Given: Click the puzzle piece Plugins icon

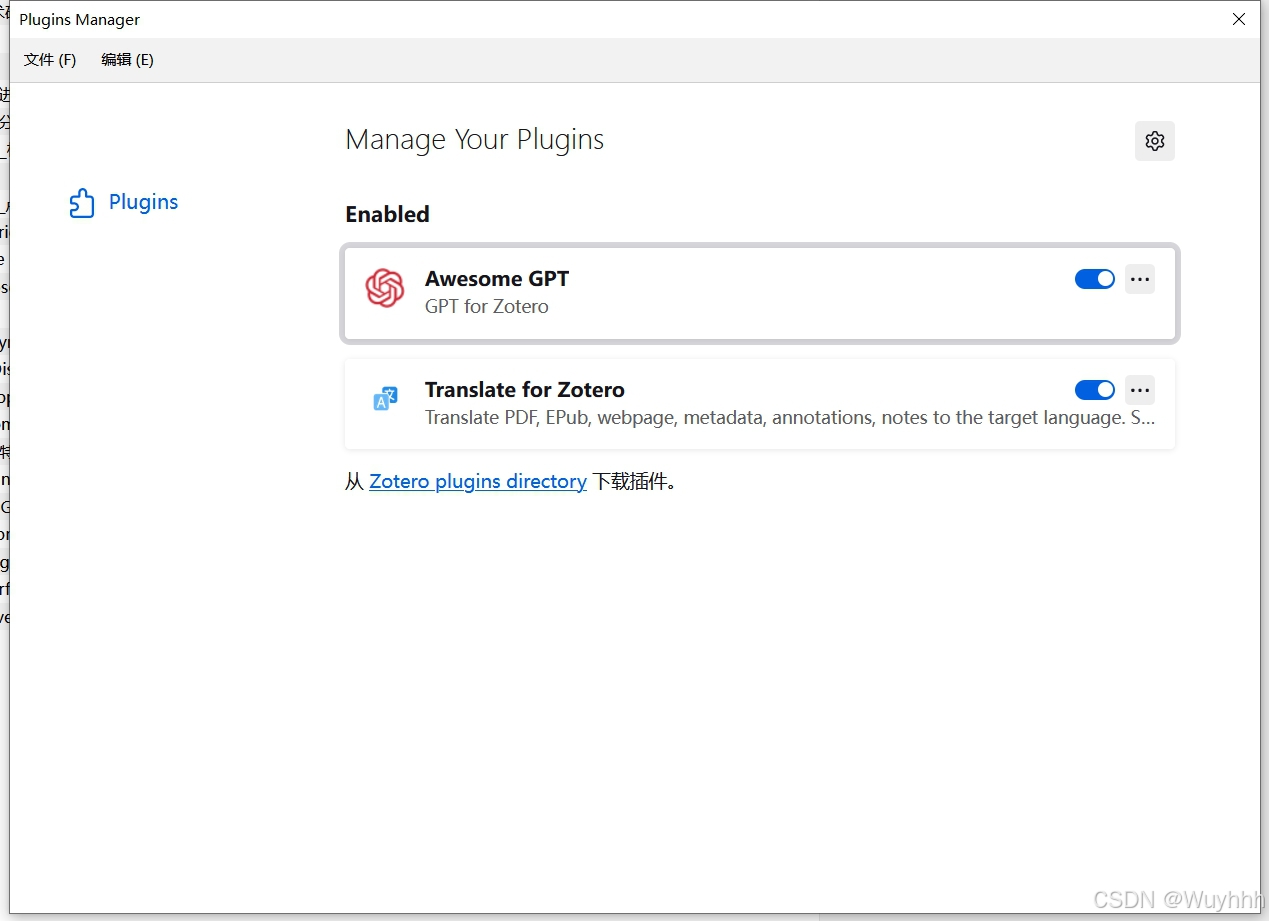Looking at the screenshot, I should [x=82, y=203].
